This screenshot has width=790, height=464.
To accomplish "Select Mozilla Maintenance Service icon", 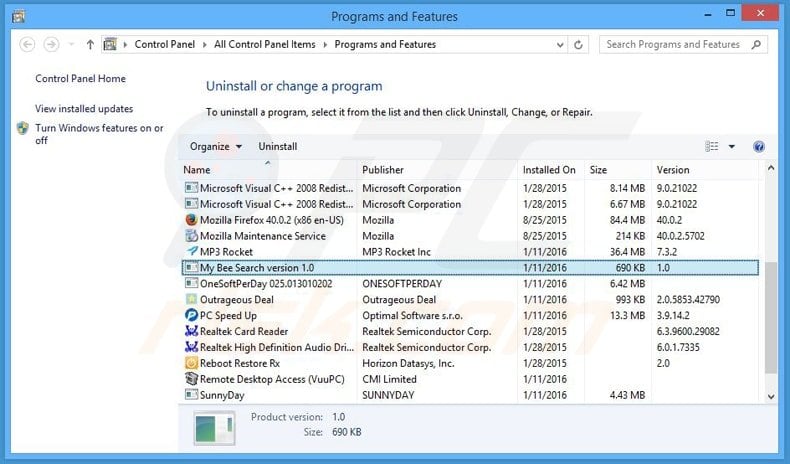I will [x=191, y=236].
